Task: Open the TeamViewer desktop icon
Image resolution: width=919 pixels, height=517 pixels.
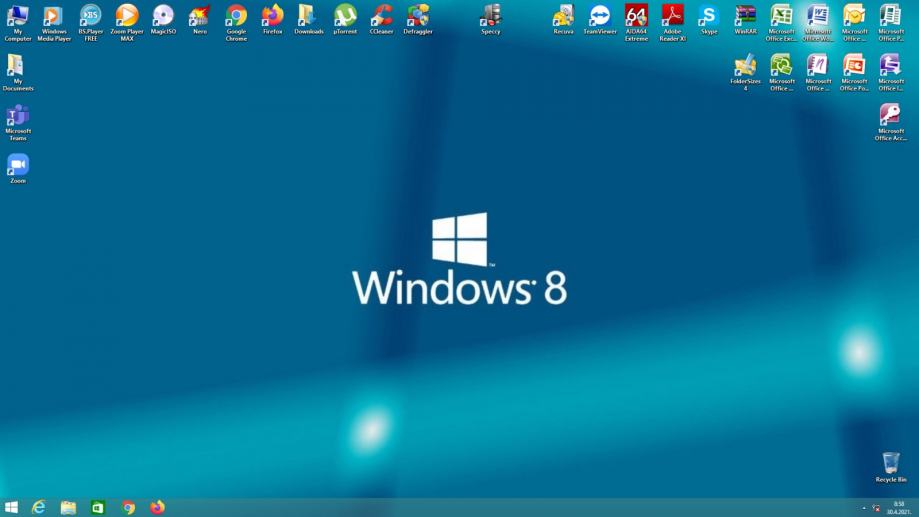Action: pos(600,19)
